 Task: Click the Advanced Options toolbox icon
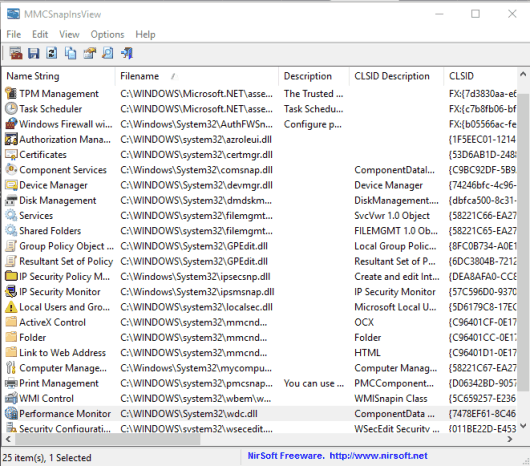point(16,53)
